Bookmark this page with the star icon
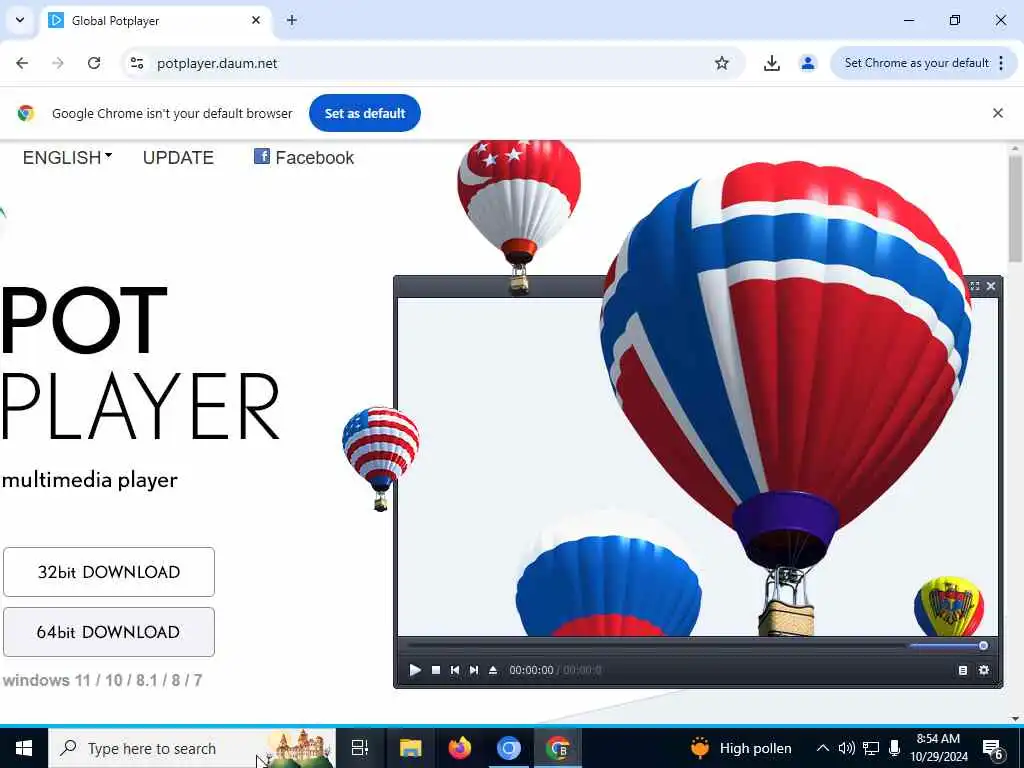The height and width of the screenshot is (768, 1024). [722, 63]
